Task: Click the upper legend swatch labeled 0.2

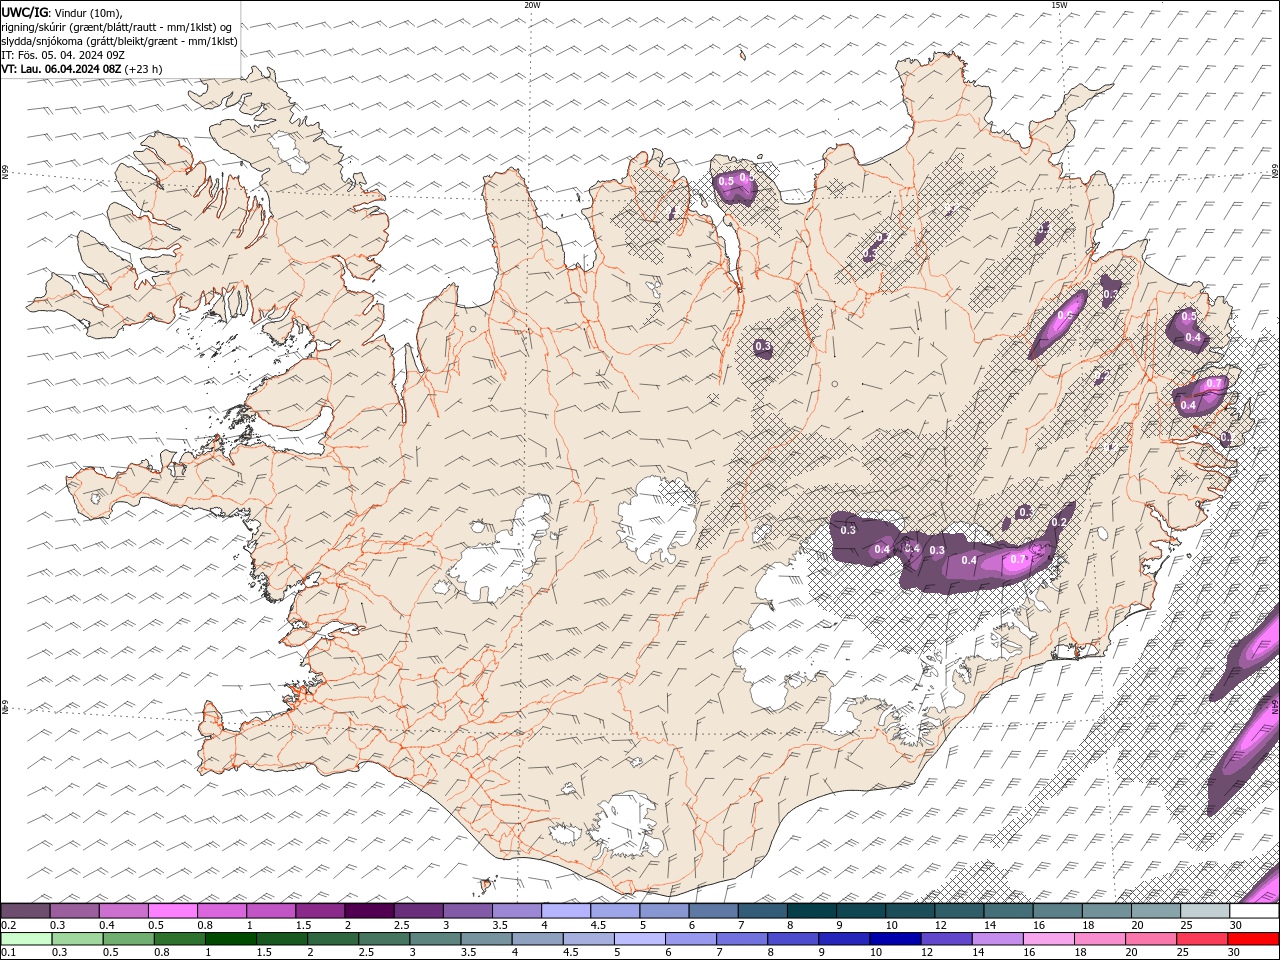Action: coord(26,911)
